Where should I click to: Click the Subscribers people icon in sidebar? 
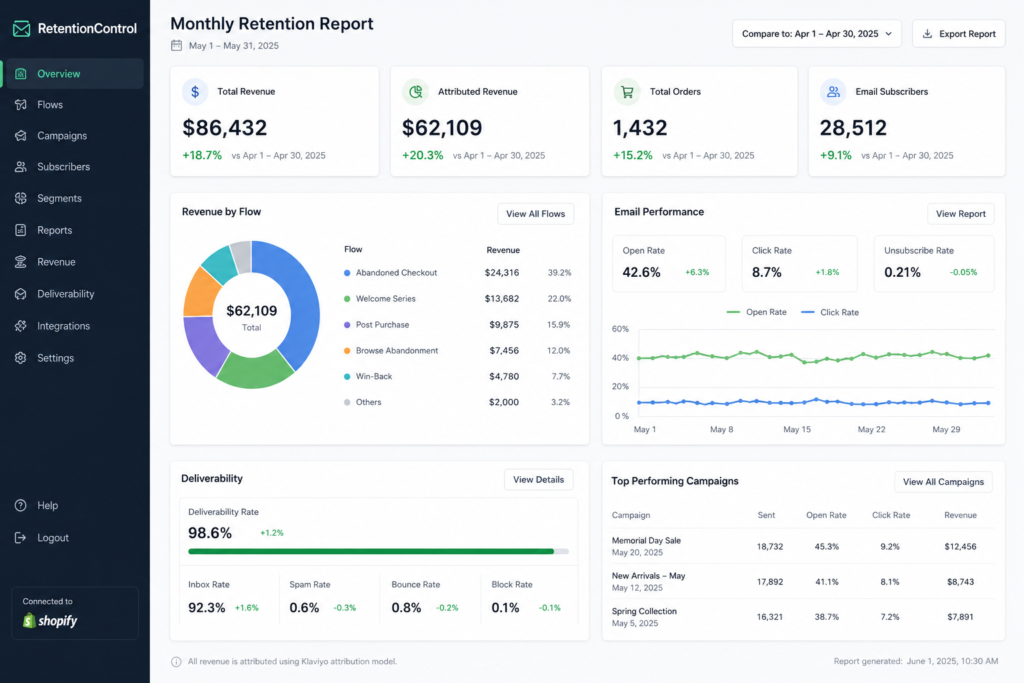(x=21, y=167)
